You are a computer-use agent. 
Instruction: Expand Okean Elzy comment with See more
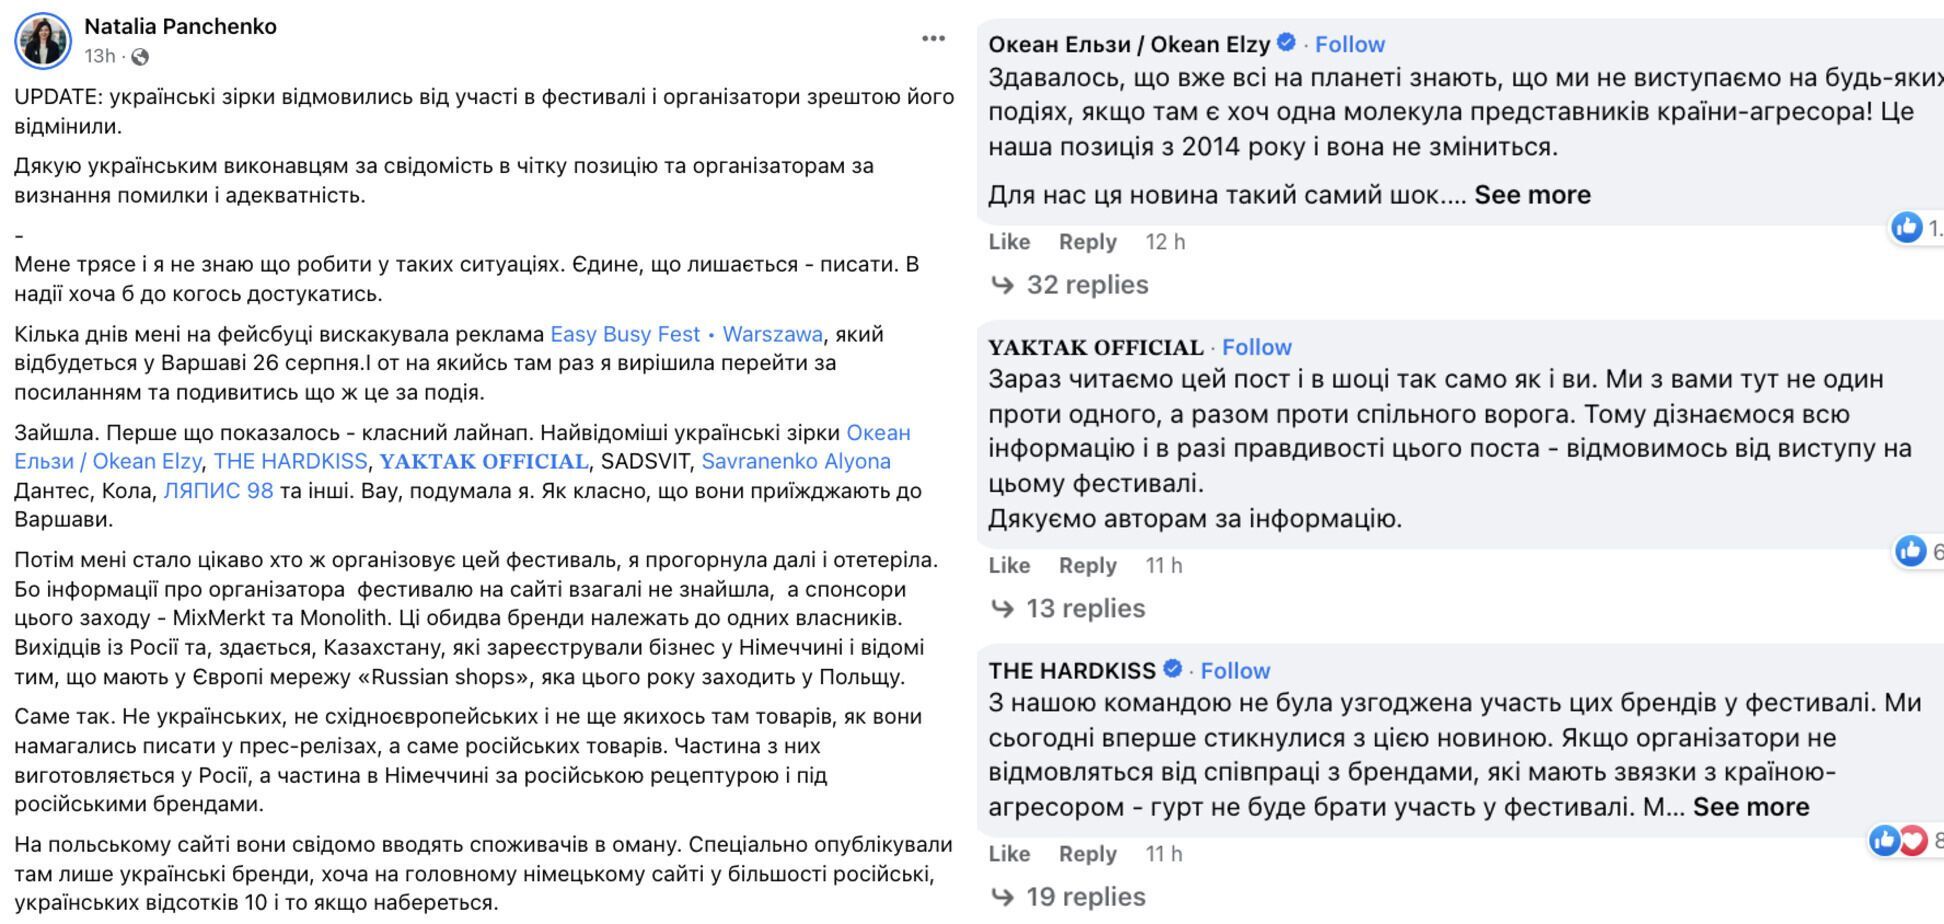coord(1532,195)
